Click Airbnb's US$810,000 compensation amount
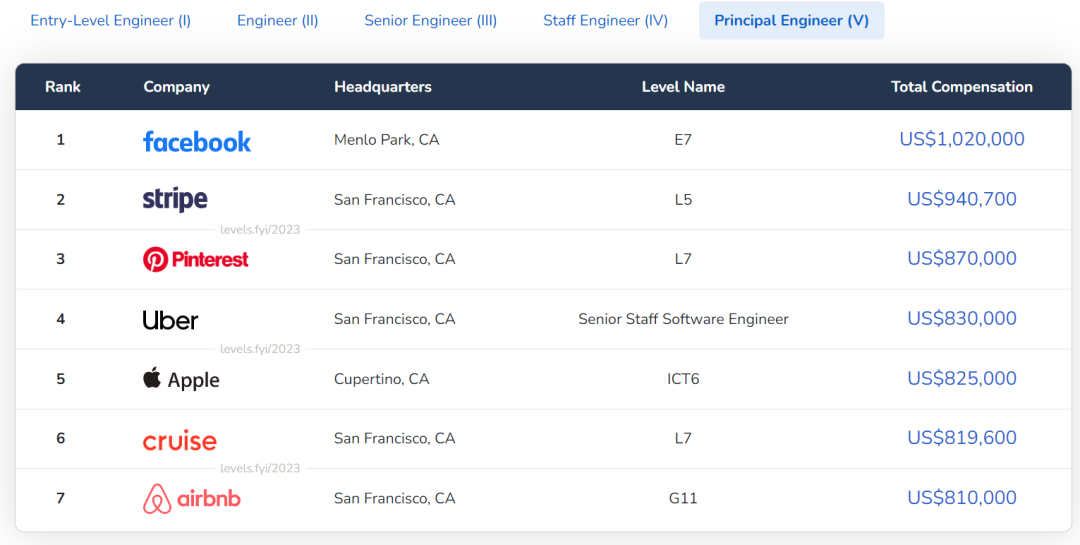 (962, 498)
